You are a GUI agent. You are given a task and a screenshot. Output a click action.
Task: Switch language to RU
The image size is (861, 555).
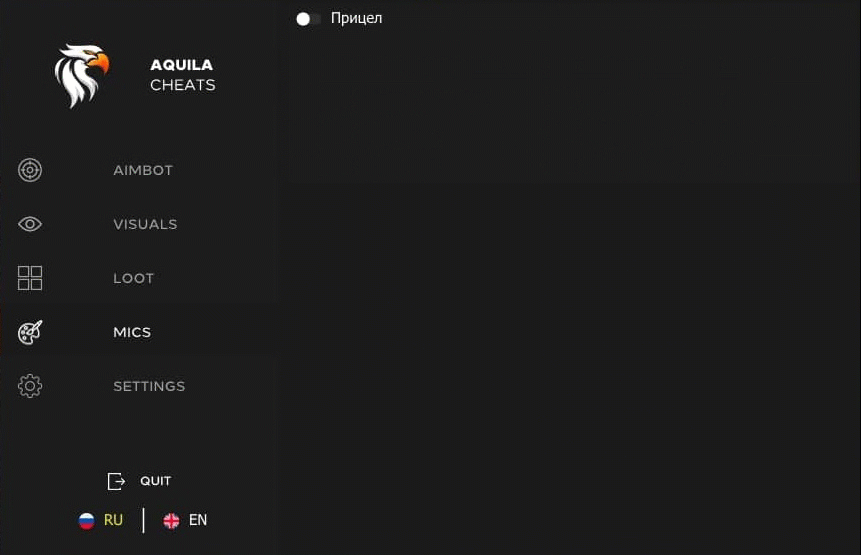[x=113, y=520]
